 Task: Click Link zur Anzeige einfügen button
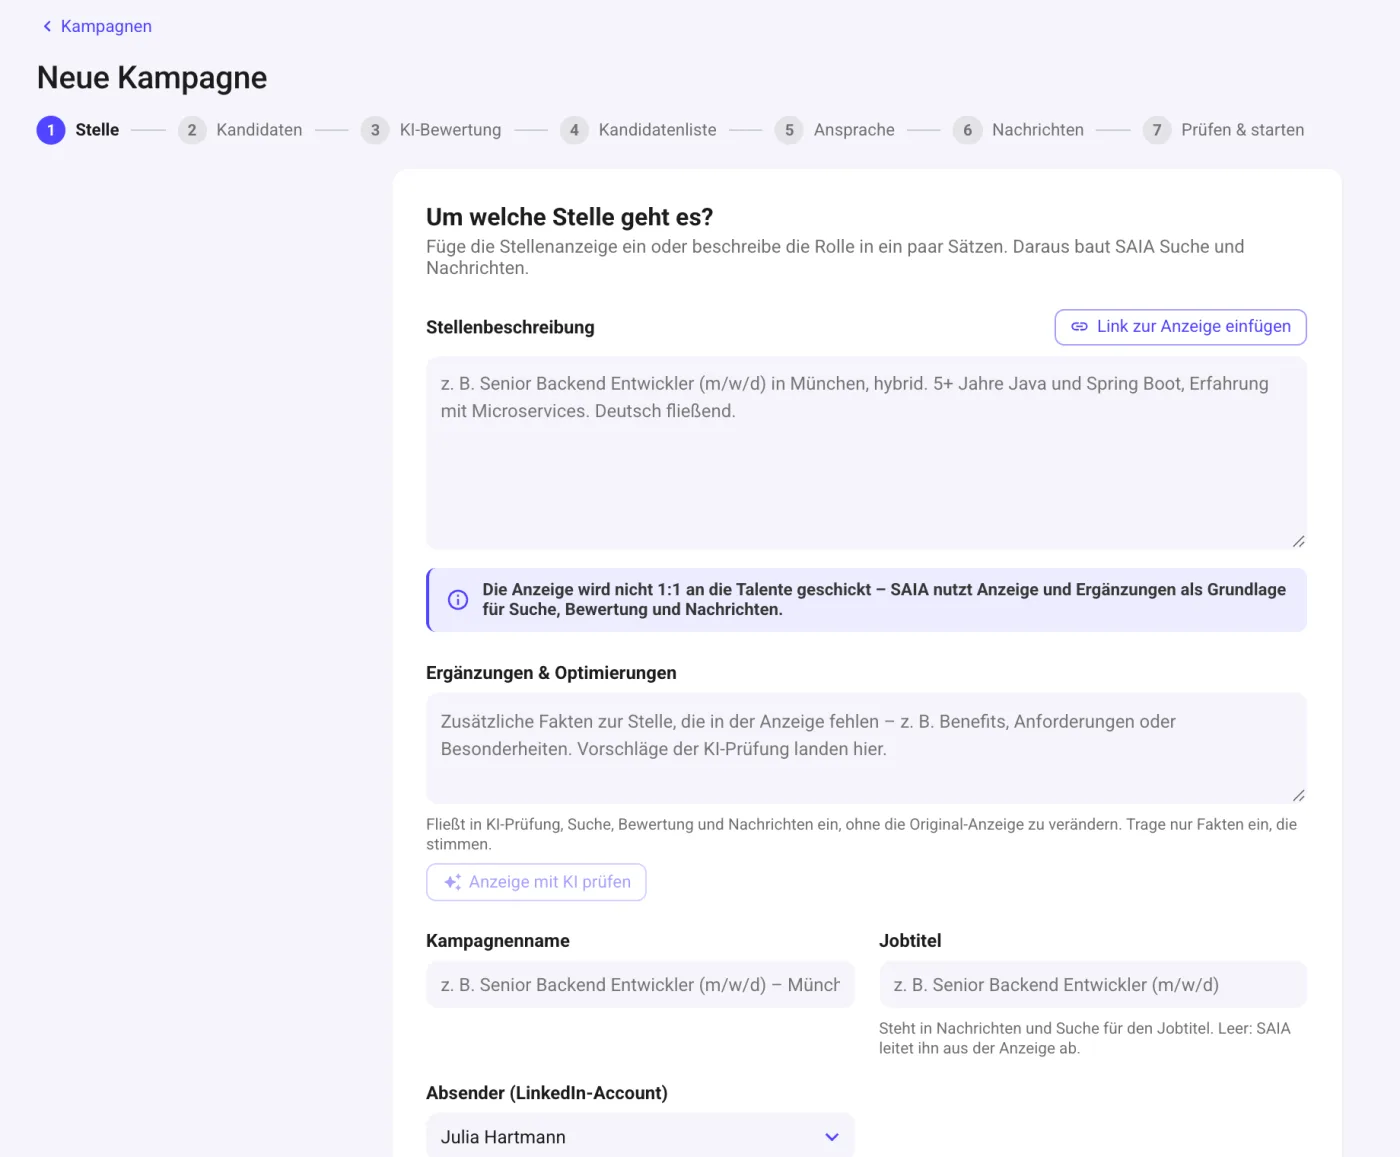tap(1180, 327)
